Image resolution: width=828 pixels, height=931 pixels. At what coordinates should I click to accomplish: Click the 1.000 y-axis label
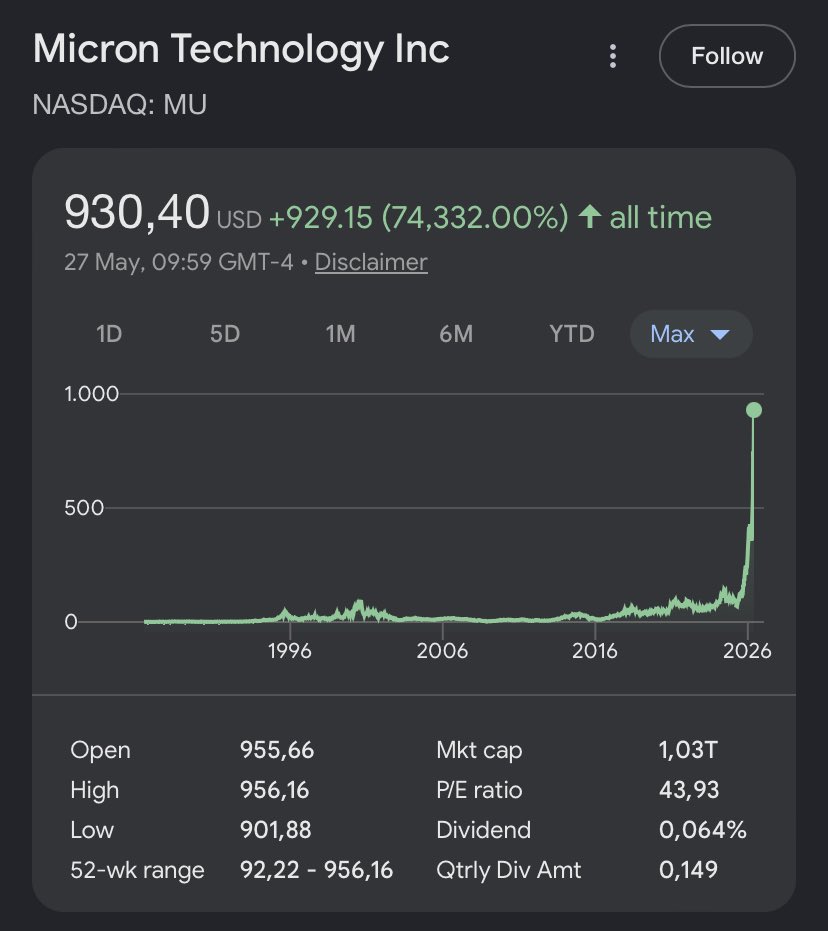click(x=91, y=394)
